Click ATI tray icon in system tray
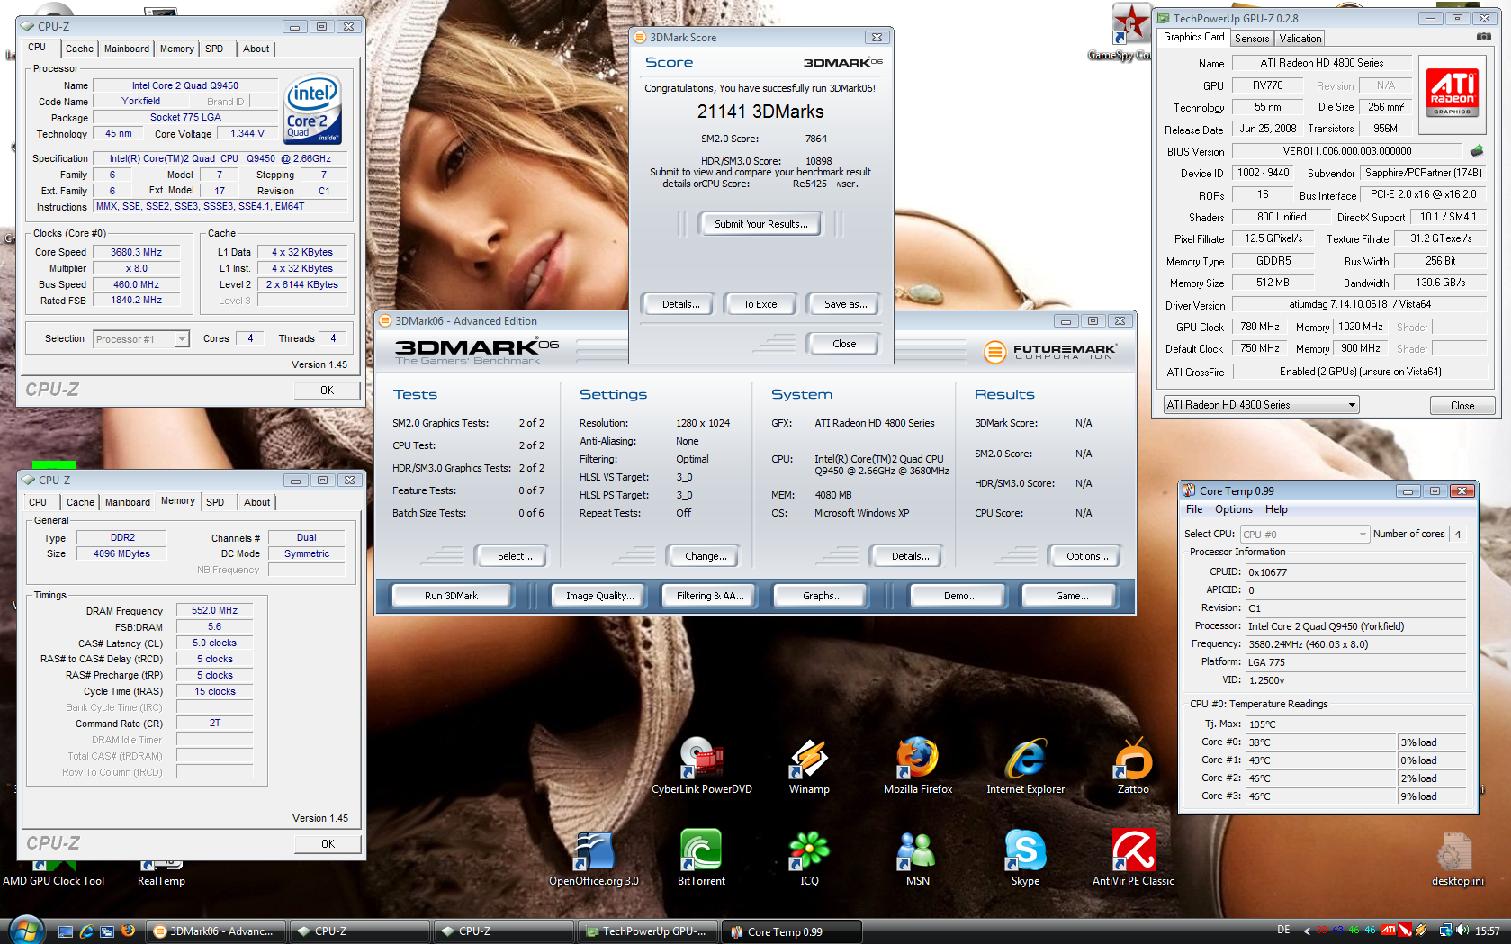Screen dimensions: 1511x944 (x=1388, y=930)
